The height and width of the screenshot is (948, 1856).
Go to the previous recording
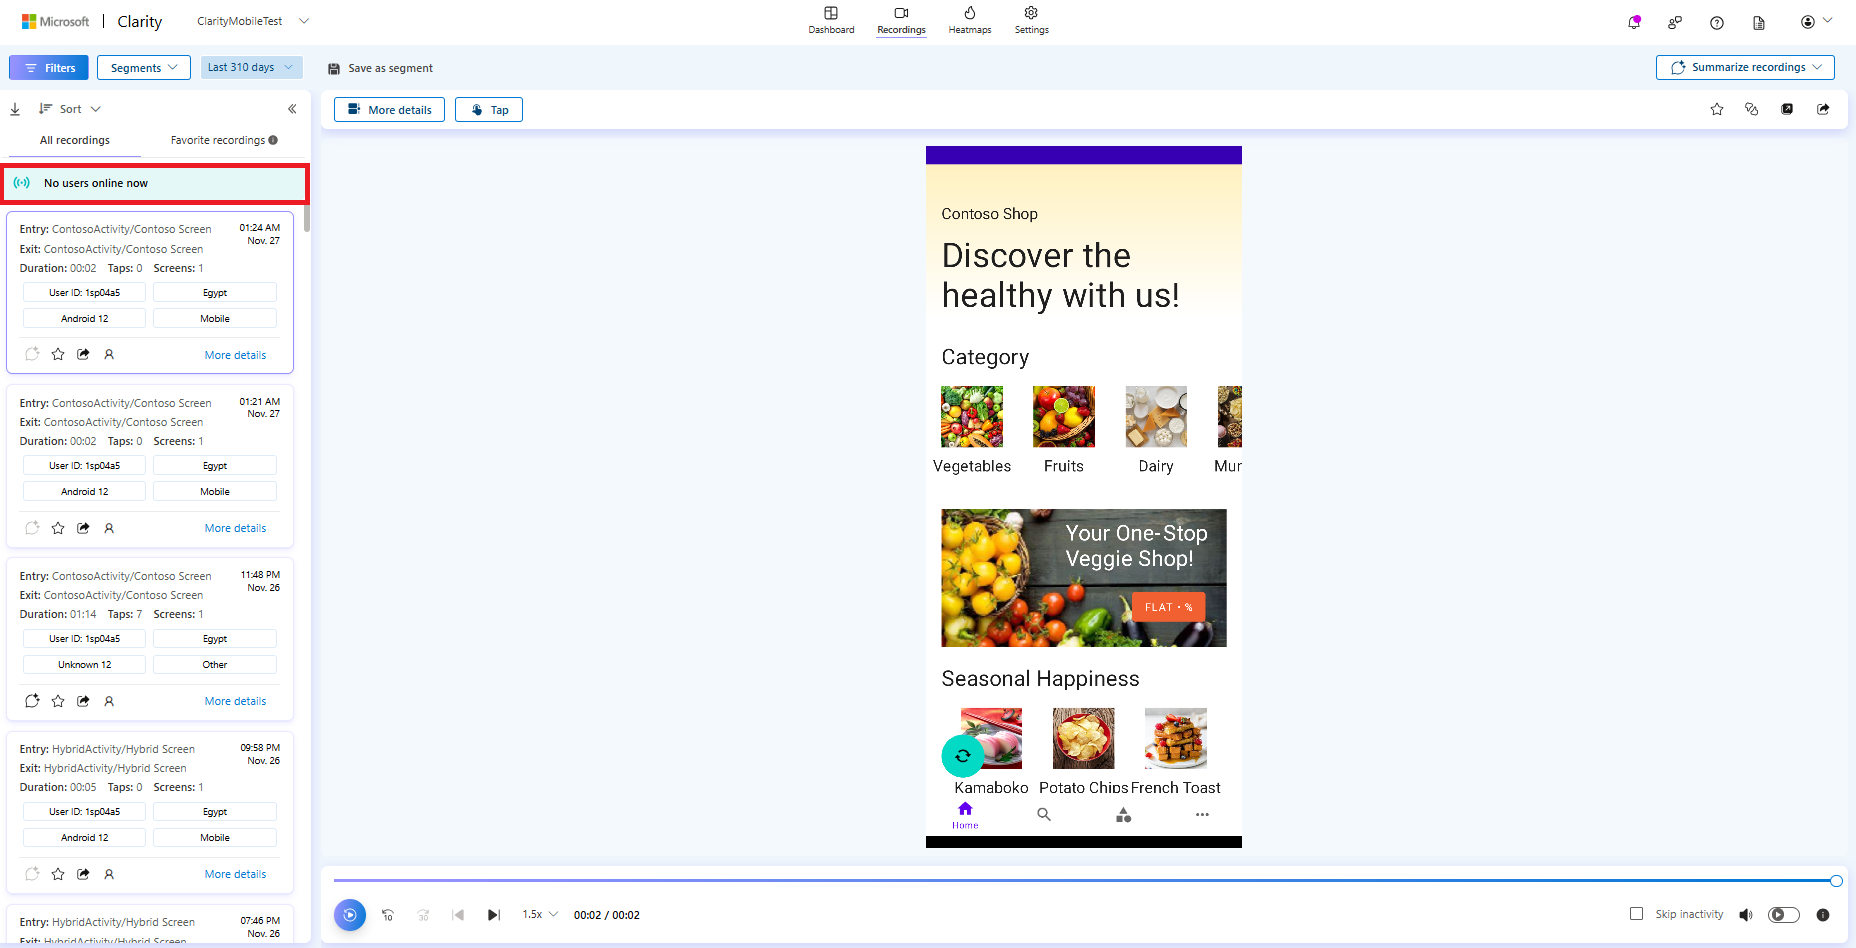pyautogui.click(x=458, y=914)
